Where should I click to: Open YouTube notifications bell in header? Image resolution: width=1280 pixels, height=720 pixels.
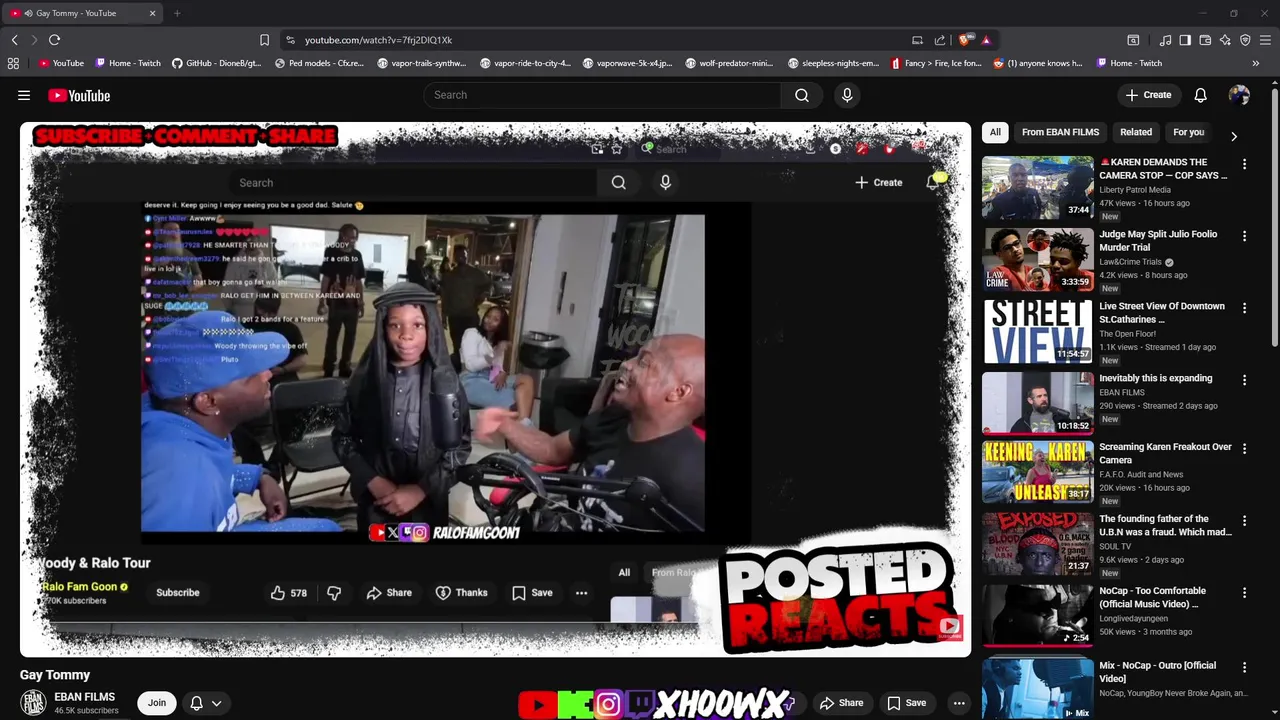coord(1200,95)
